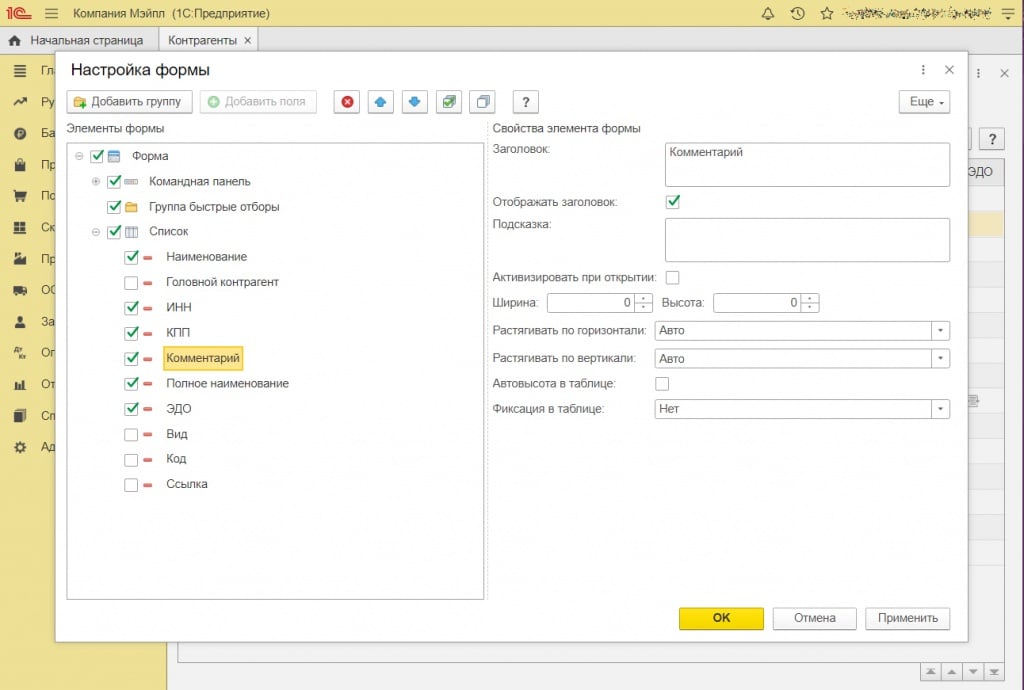Click the uncheck all elements icon
The image size is (1024, 690).
483,102
